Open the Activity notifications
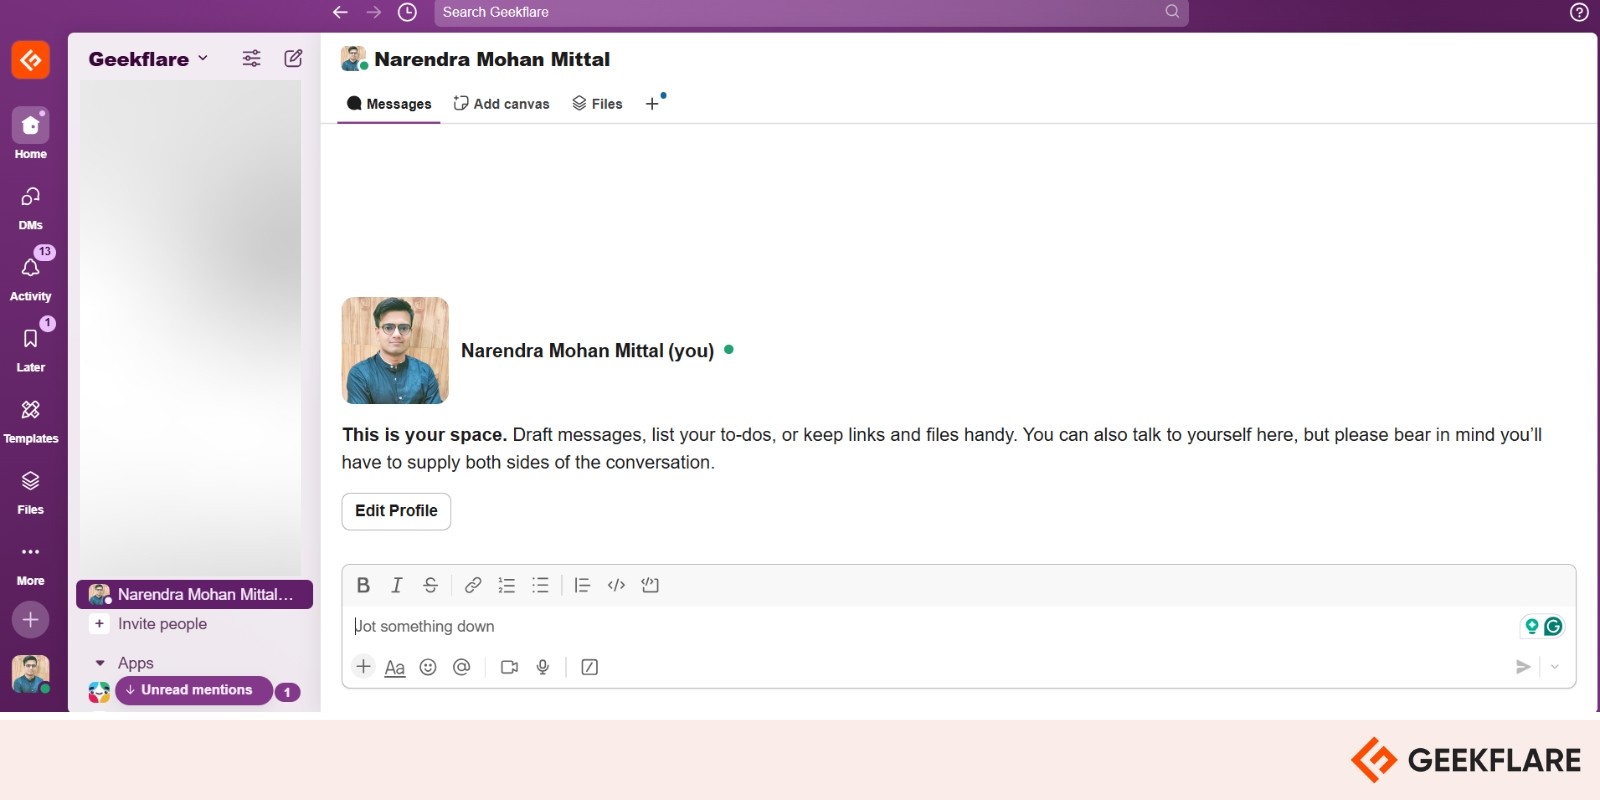1600x800 pixels. 31,277
